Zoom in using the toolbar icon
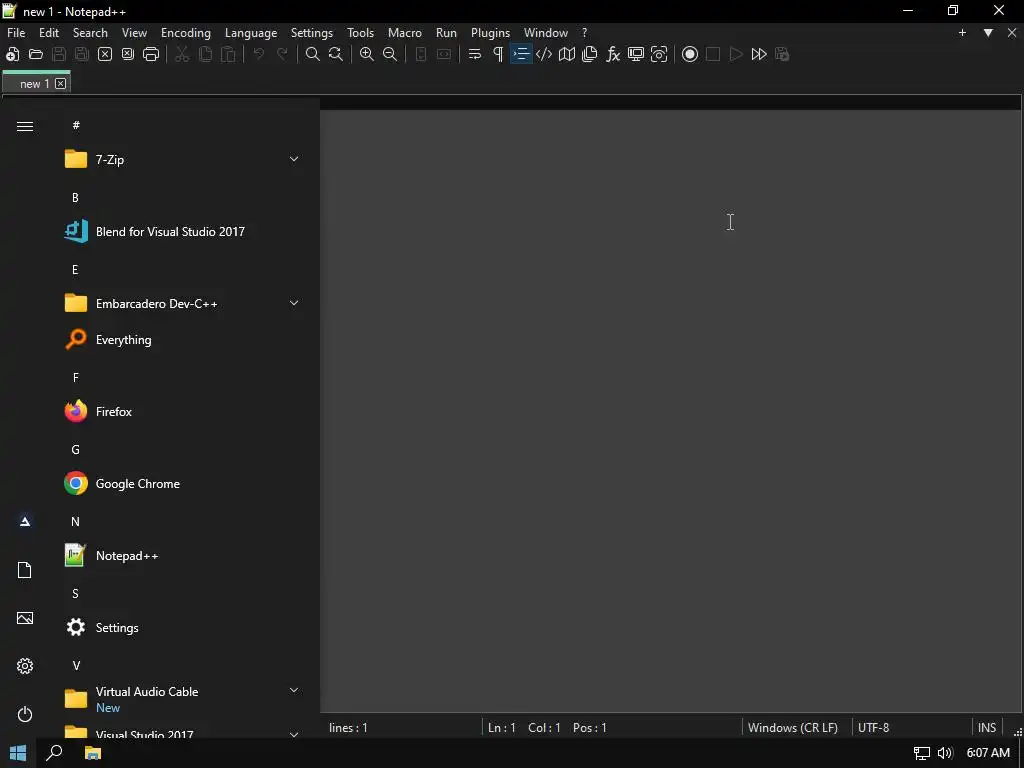Viewport: 1024px width, 768px height. 367,54
